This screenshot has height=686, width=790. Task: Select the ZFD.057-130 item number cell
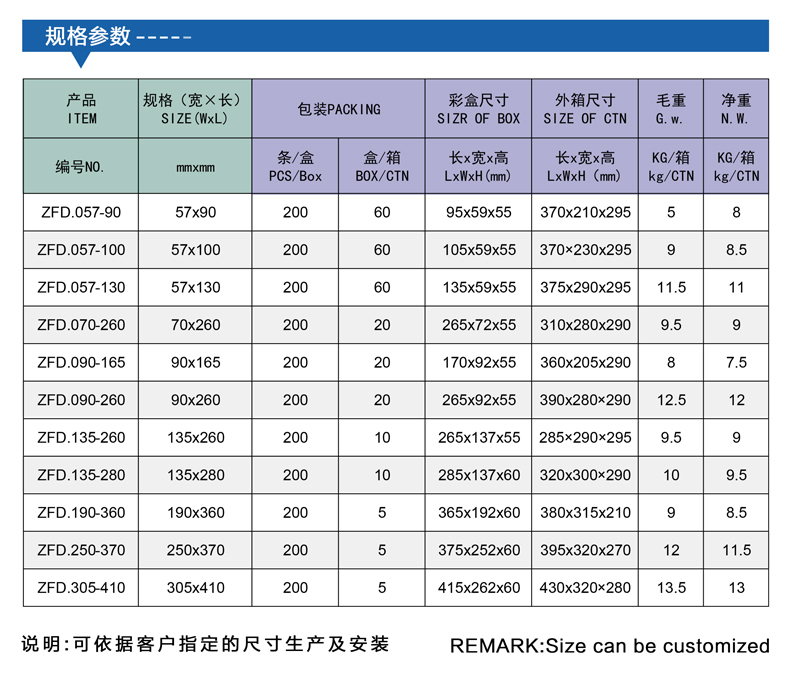[x=81, y=288]
